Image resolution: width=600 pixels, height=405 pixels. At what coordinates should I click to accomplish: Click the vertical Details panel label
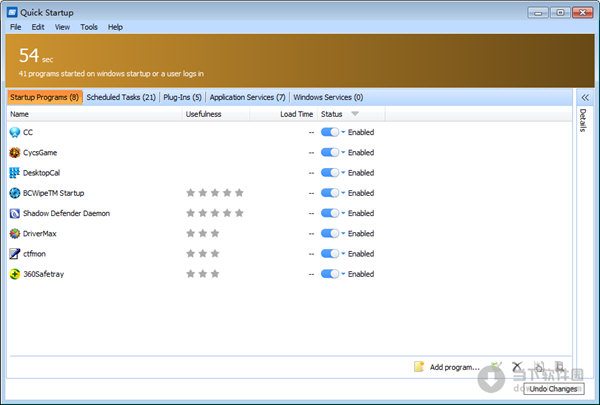[x=583, y=120]
